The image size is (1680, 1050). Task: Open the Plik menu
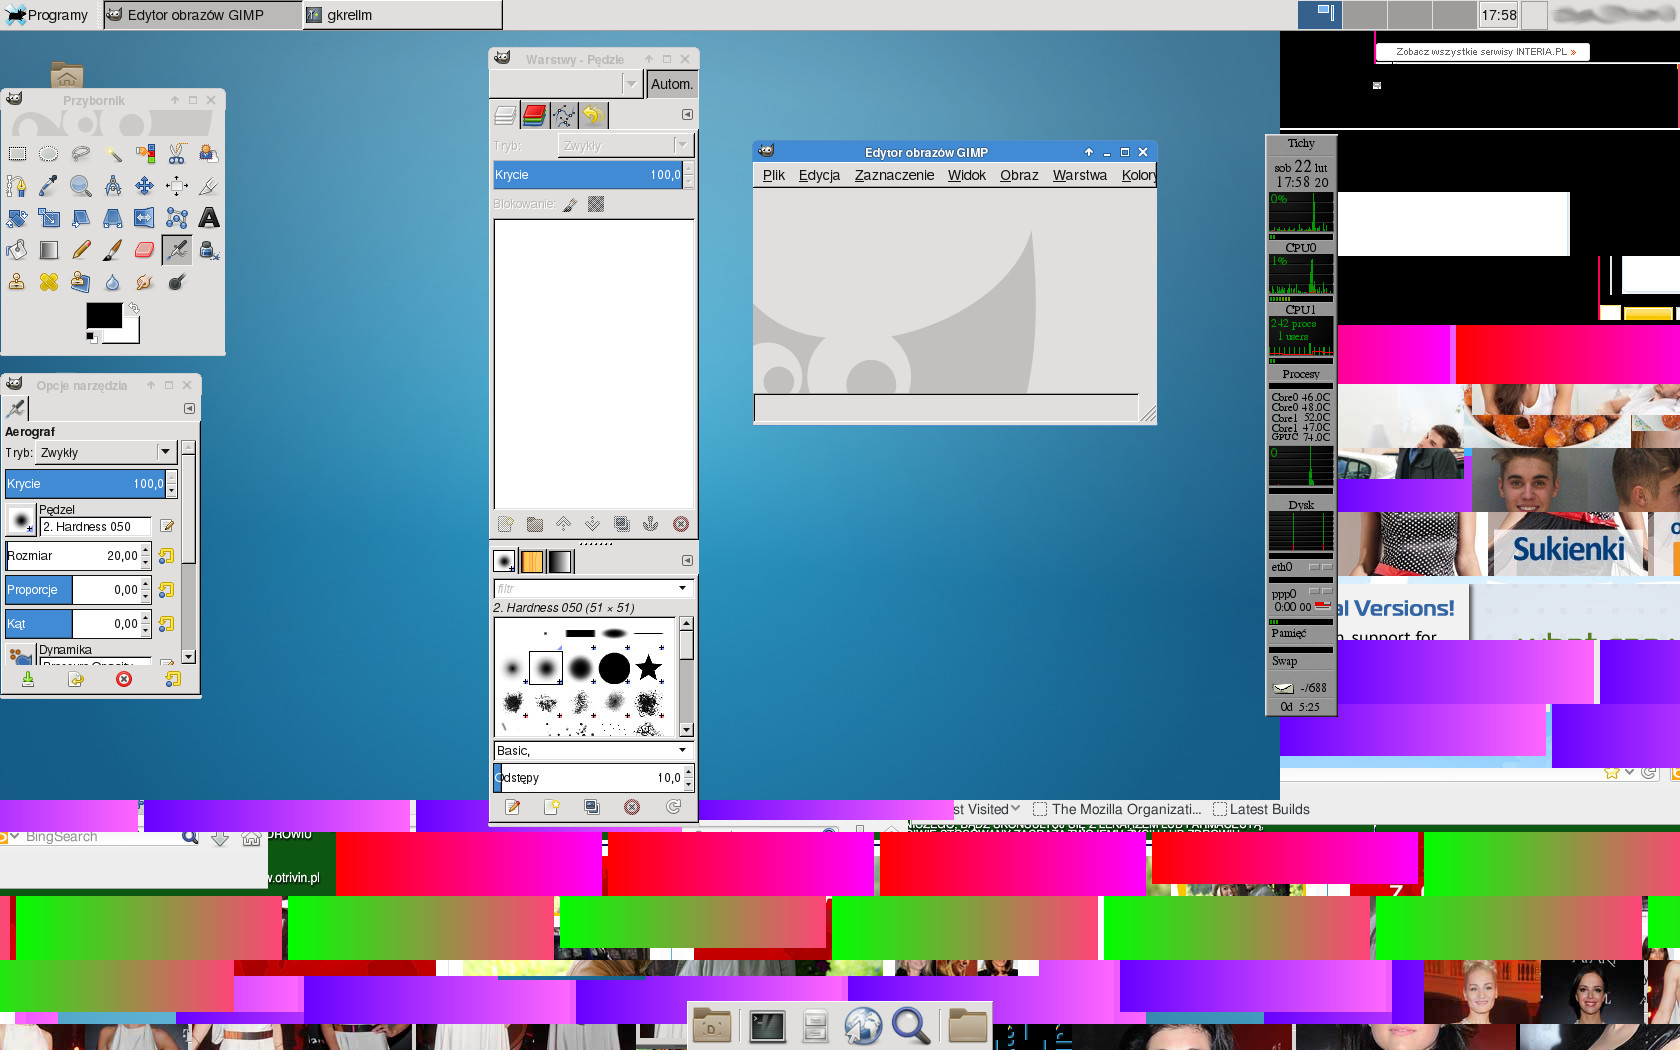coord(773,175)
